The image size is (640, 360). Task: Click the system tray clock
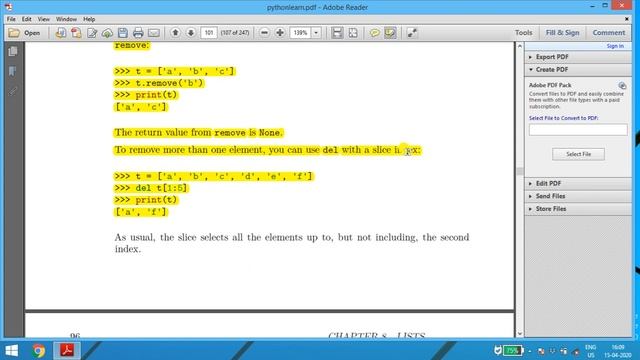(618, 351)
